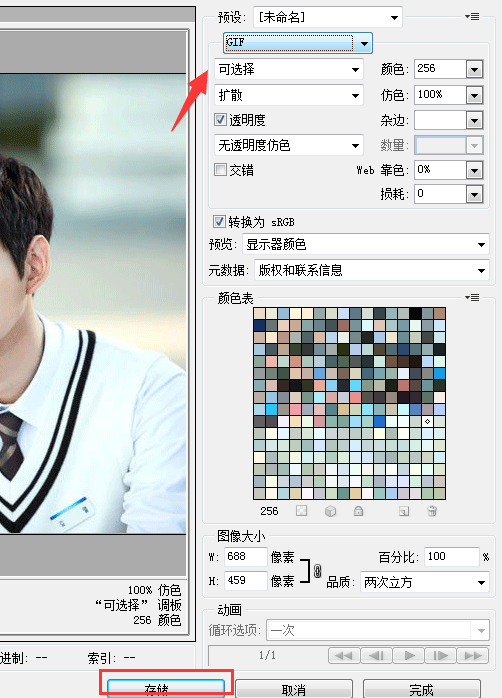502x698 pixels.
Task: Toggle the 转换为 sRGB checkbox
Action: pyautogui.click(x=219, y=221)
